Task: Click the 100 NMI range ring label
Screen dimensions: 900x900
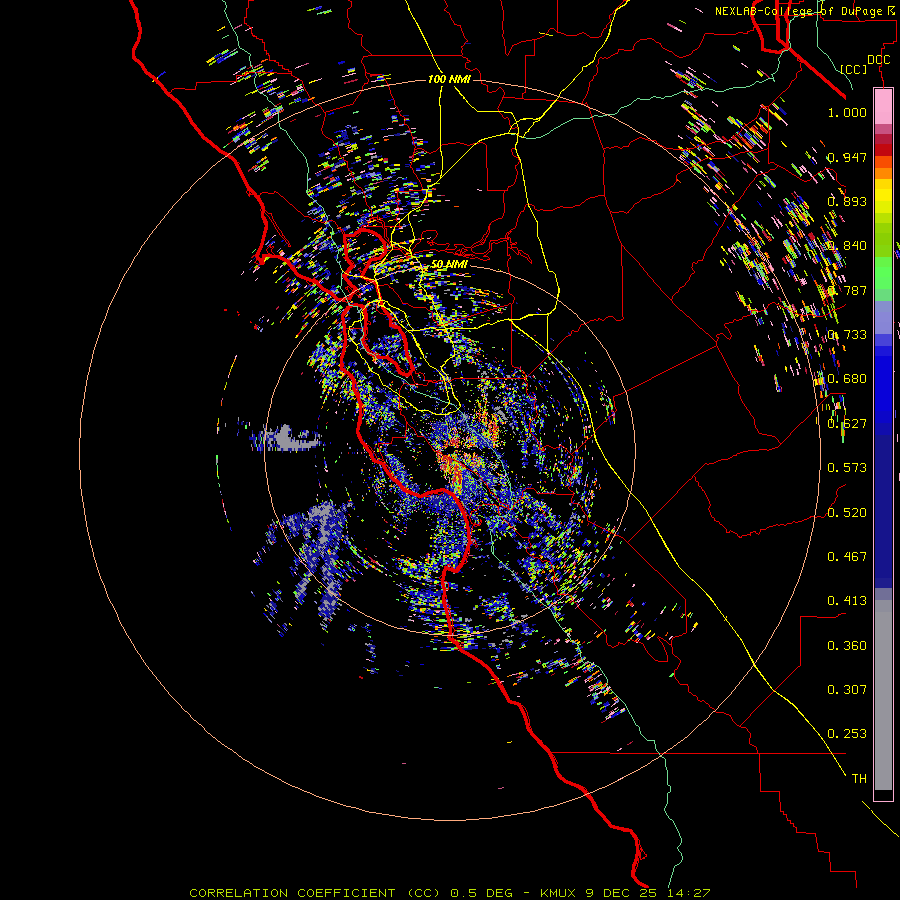Action: tap(449, 79)
